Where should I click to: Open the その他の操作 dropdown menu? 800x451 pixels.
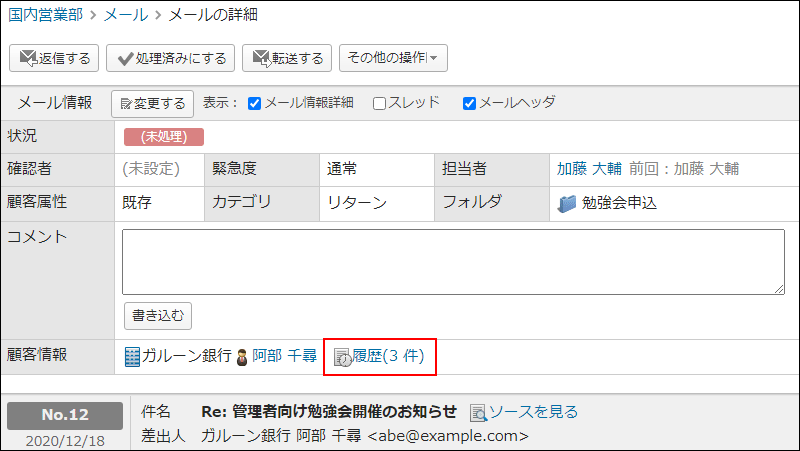(x=393, y=58)
